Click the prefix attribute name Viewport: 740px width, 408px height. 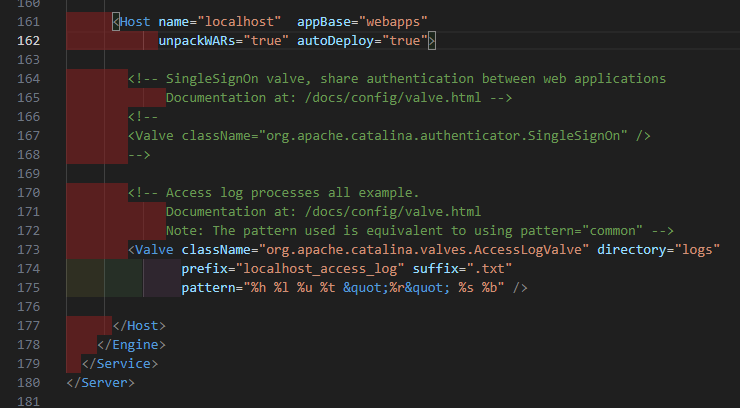pyautogui.click(x=204, y=268)
